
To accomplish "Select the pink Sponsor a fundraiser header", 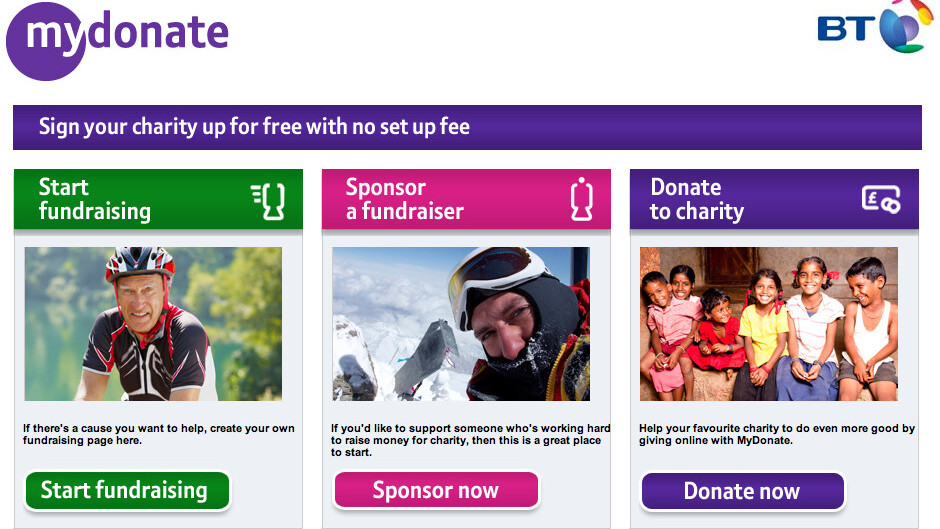I will 466,199.
